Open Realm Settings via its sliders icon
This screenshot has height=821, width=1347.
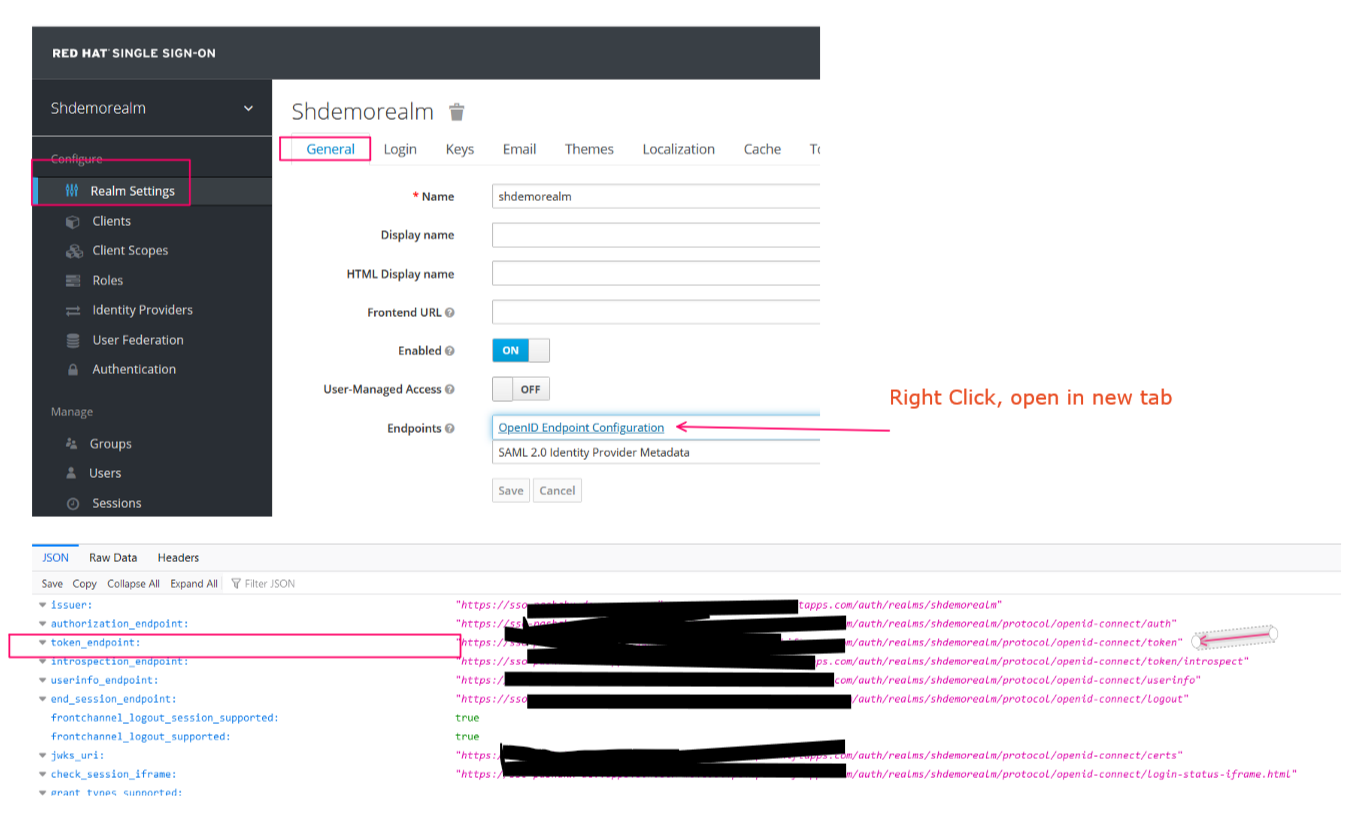[x=72, y=191]
